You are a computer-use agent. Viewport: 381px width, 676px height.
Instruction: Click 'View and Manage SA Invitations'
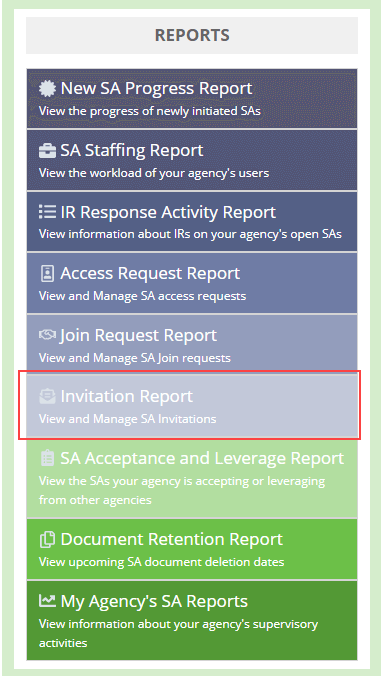[x=128, y=419]
